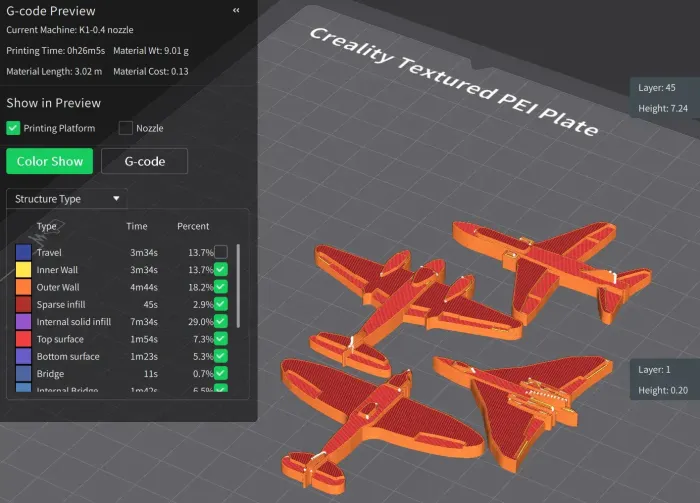
Task: Click the Bottom surface color swatch
Action: point(23,356)
